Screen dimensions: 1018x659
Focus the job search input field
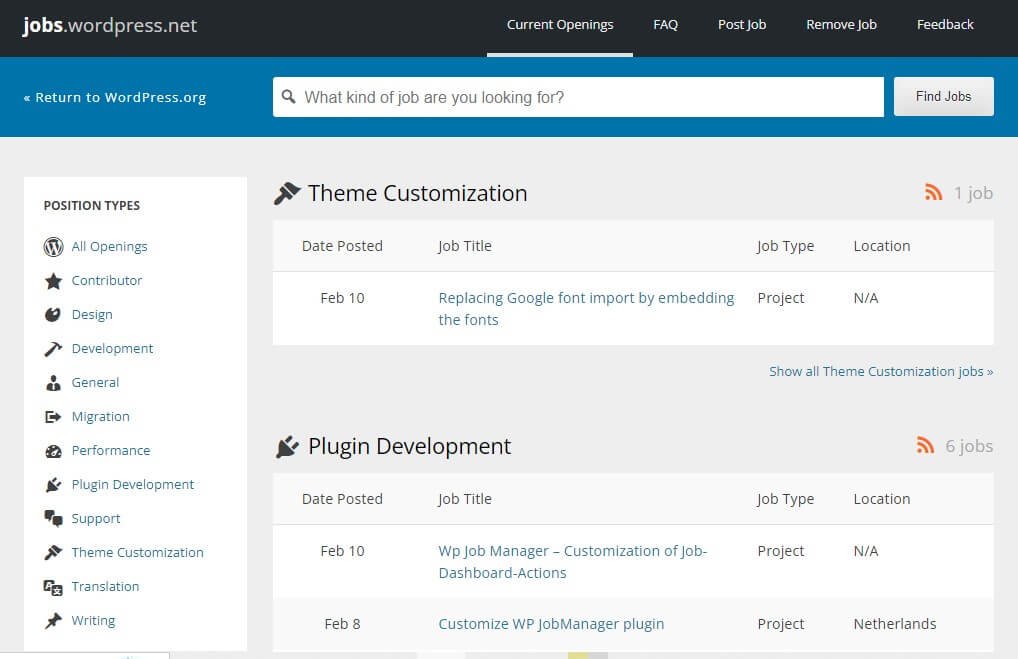[578, 97]
